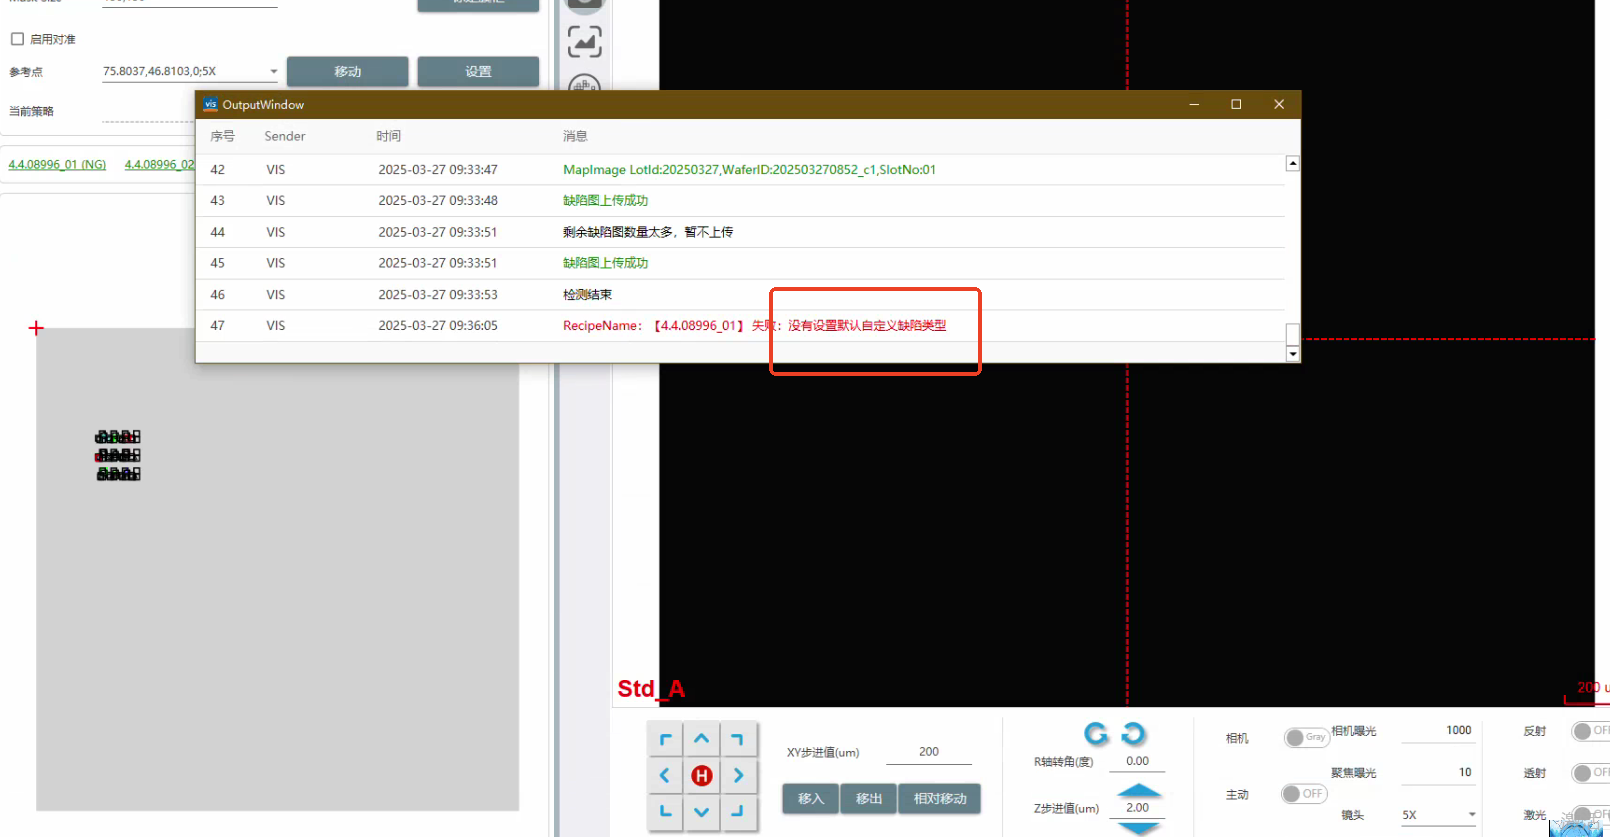Close the OutputWindow

[x=1279, y=104]
